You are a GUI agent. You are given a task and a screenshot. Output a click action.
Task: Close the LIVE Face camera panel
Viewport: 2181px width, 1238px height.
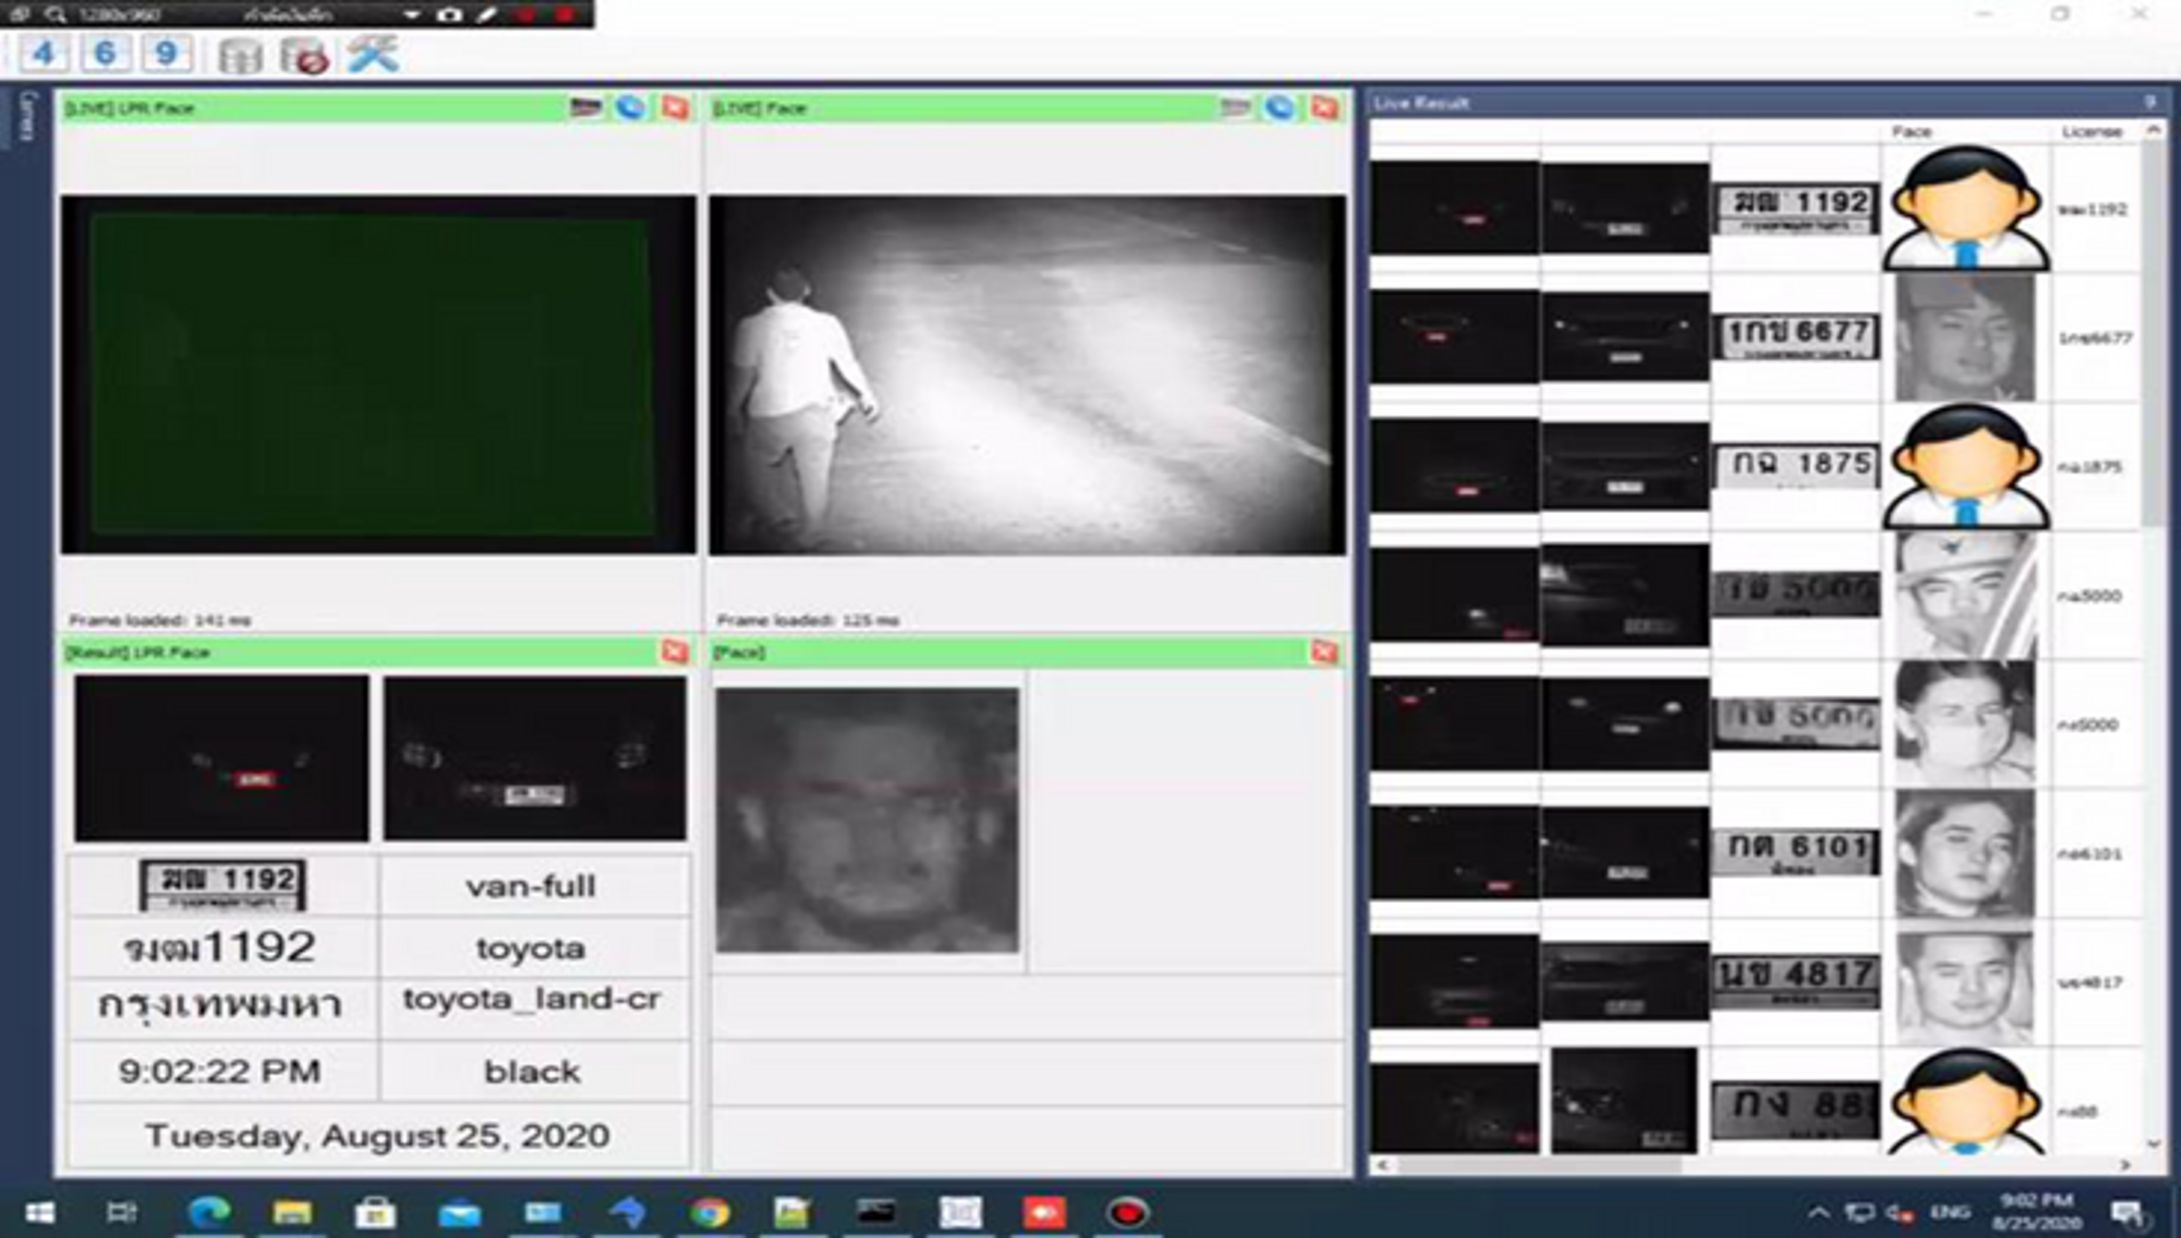(1325, 107)
